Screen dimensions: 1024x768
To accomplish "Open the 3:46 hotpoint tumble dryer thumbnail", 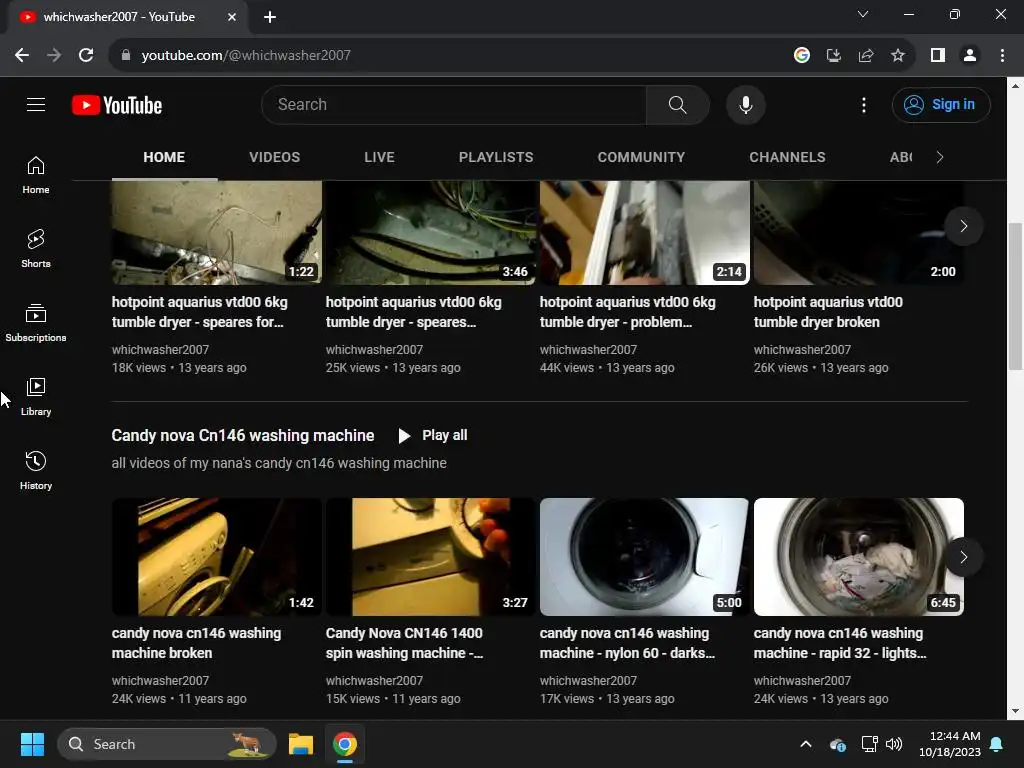I will [x=431, y=233].
